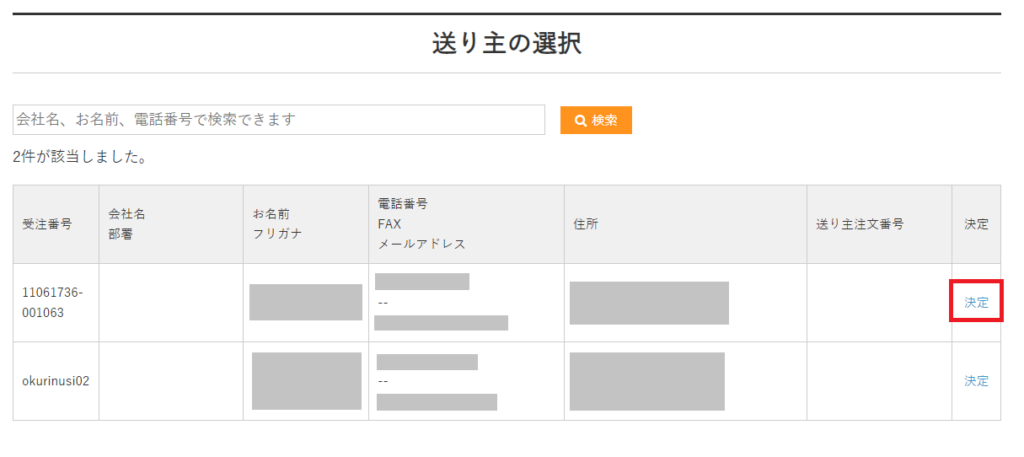
Task: Click the 会社名 部署 column header
Action: click(x=128, y=224)
